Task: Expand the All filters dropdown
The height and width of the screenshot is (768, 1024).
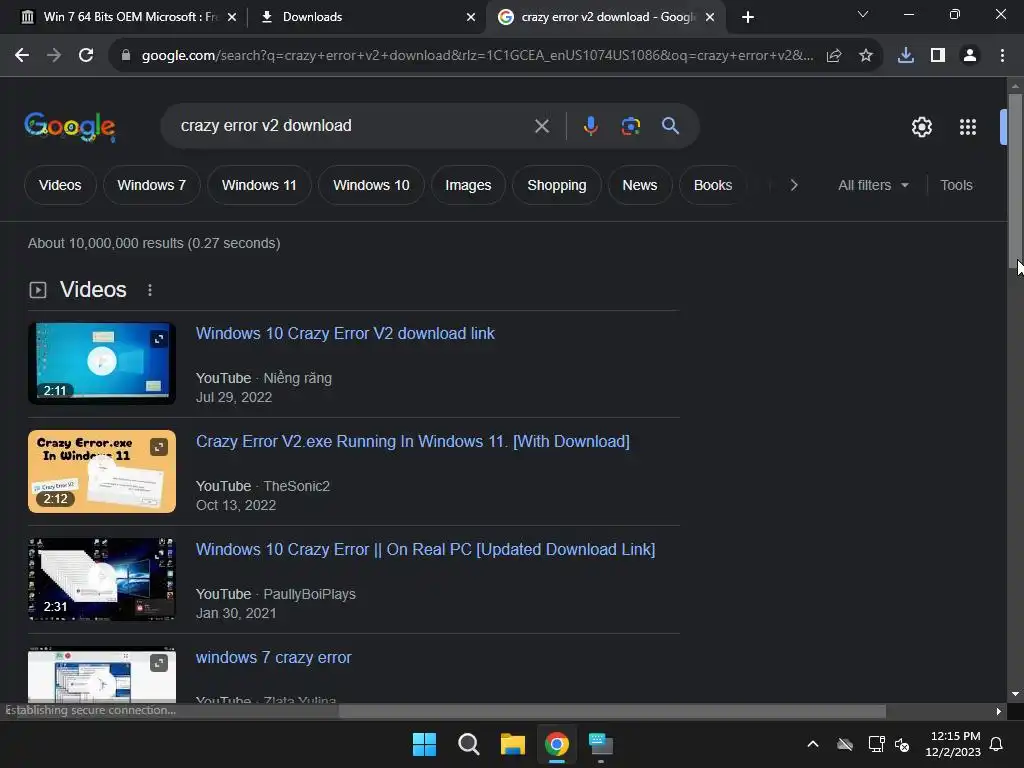Action: (x=873, y=185)
